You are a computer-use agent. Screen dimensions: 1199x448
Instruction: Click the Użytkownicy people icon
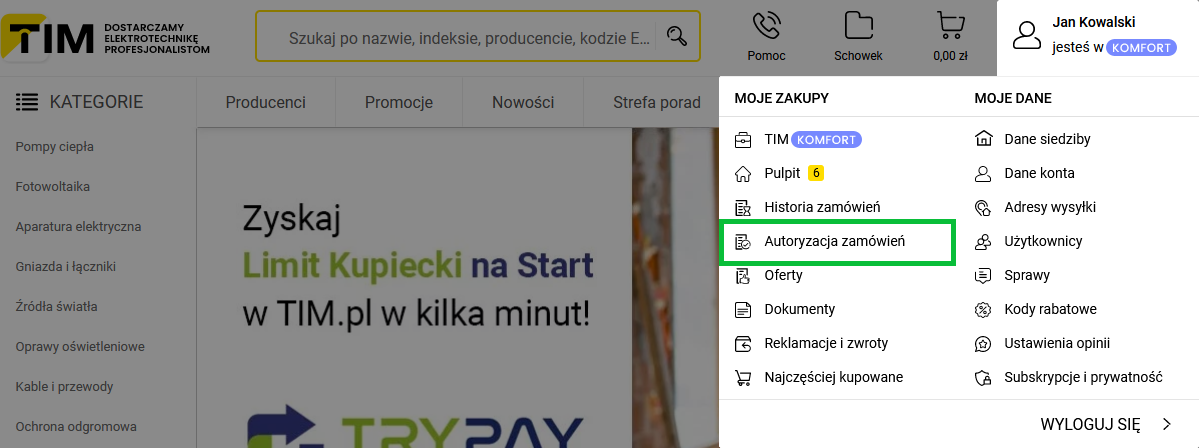[983, 242]
